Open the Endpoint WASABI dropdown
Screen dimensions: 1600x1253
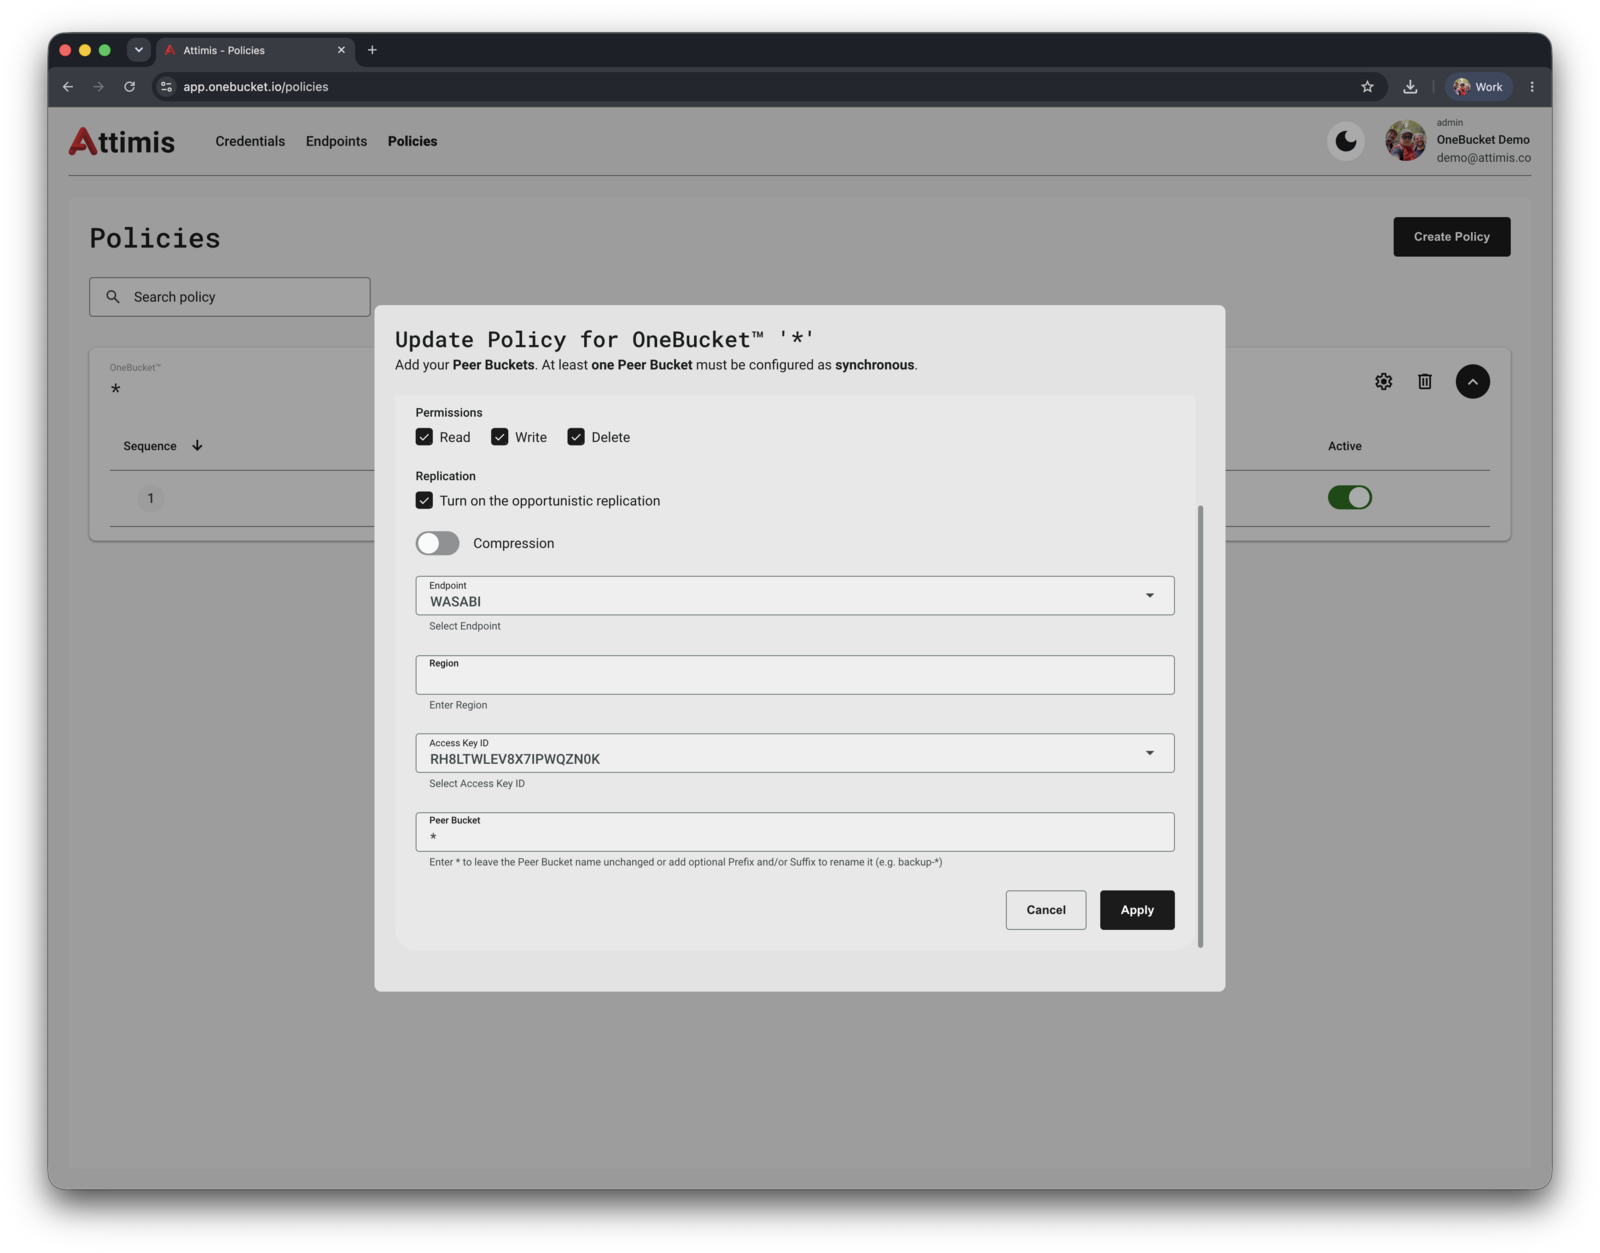pyautogui.click(x=795, y=596)
